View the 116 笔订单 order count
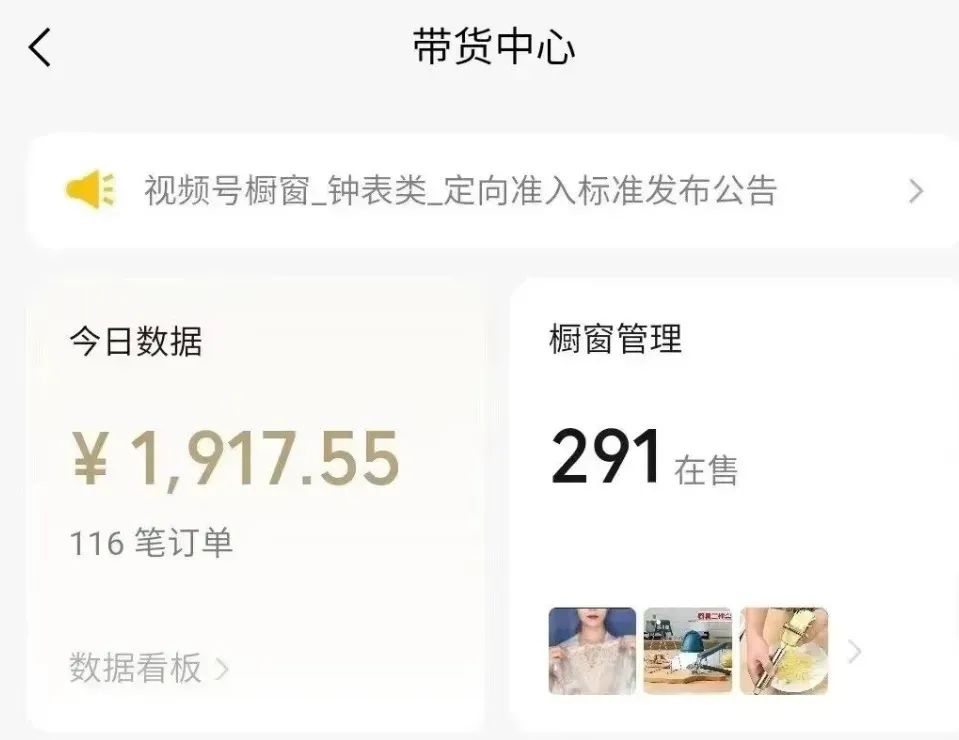Screen dimensions: 959x740 pyautogui.click(x=151, y=542)
